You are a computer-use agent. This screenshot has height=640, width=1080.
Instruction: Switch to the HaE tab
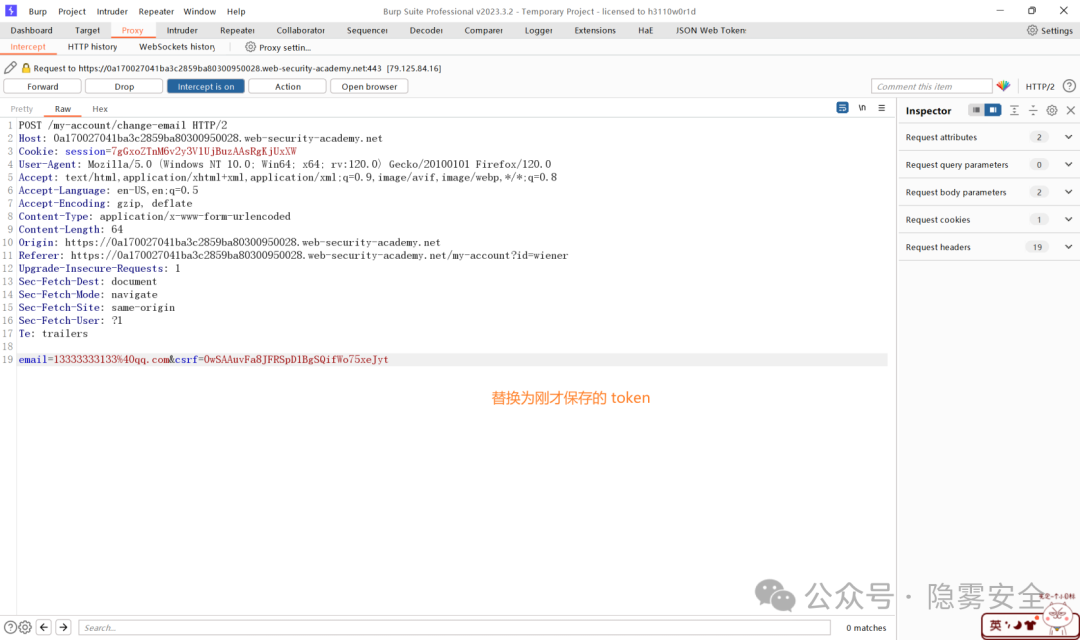(x=645, y=30)
